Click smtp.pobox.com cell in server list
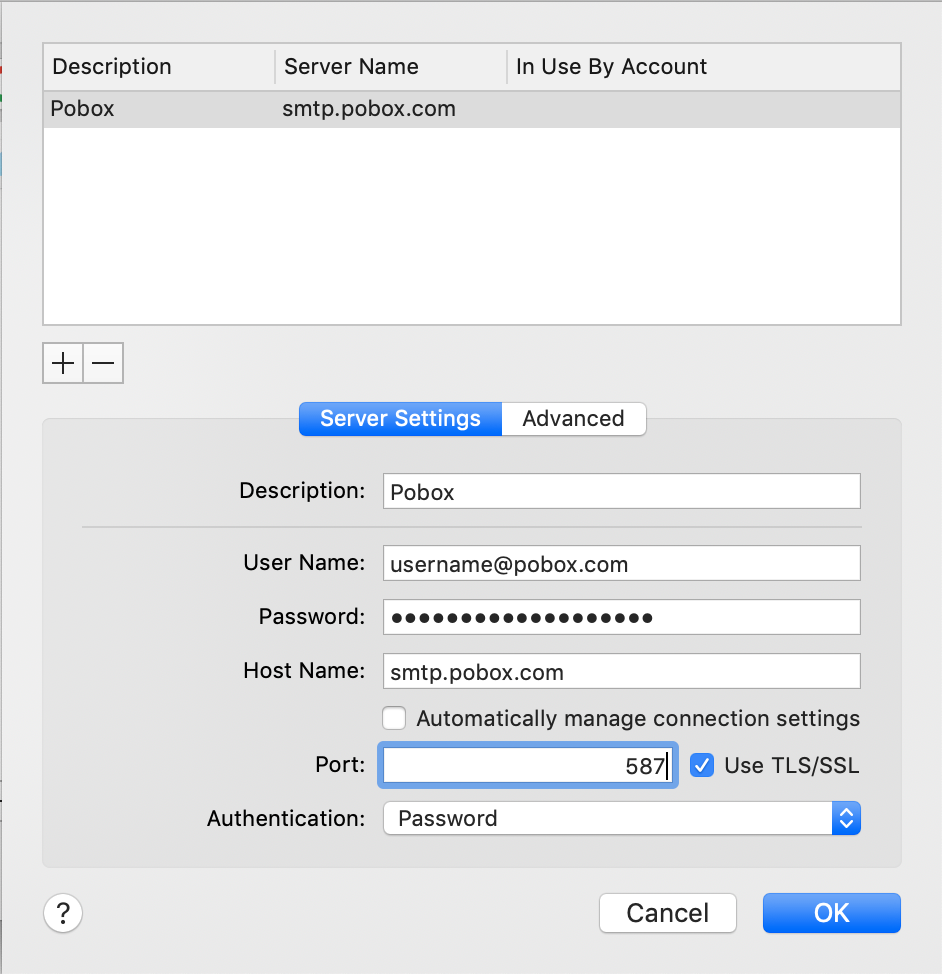 369,109
